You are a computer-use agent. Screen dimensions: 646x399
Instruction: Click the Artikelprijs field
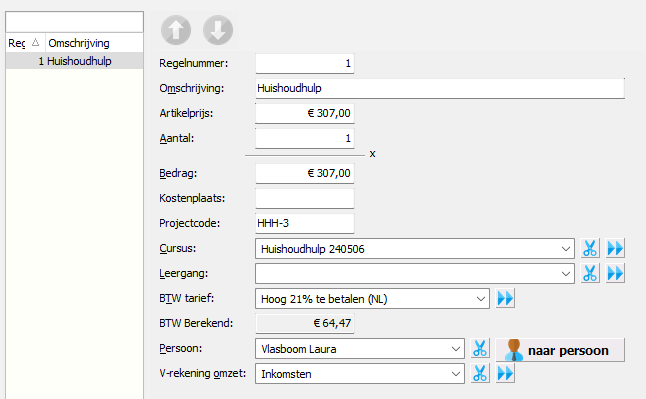pos(304,113)
